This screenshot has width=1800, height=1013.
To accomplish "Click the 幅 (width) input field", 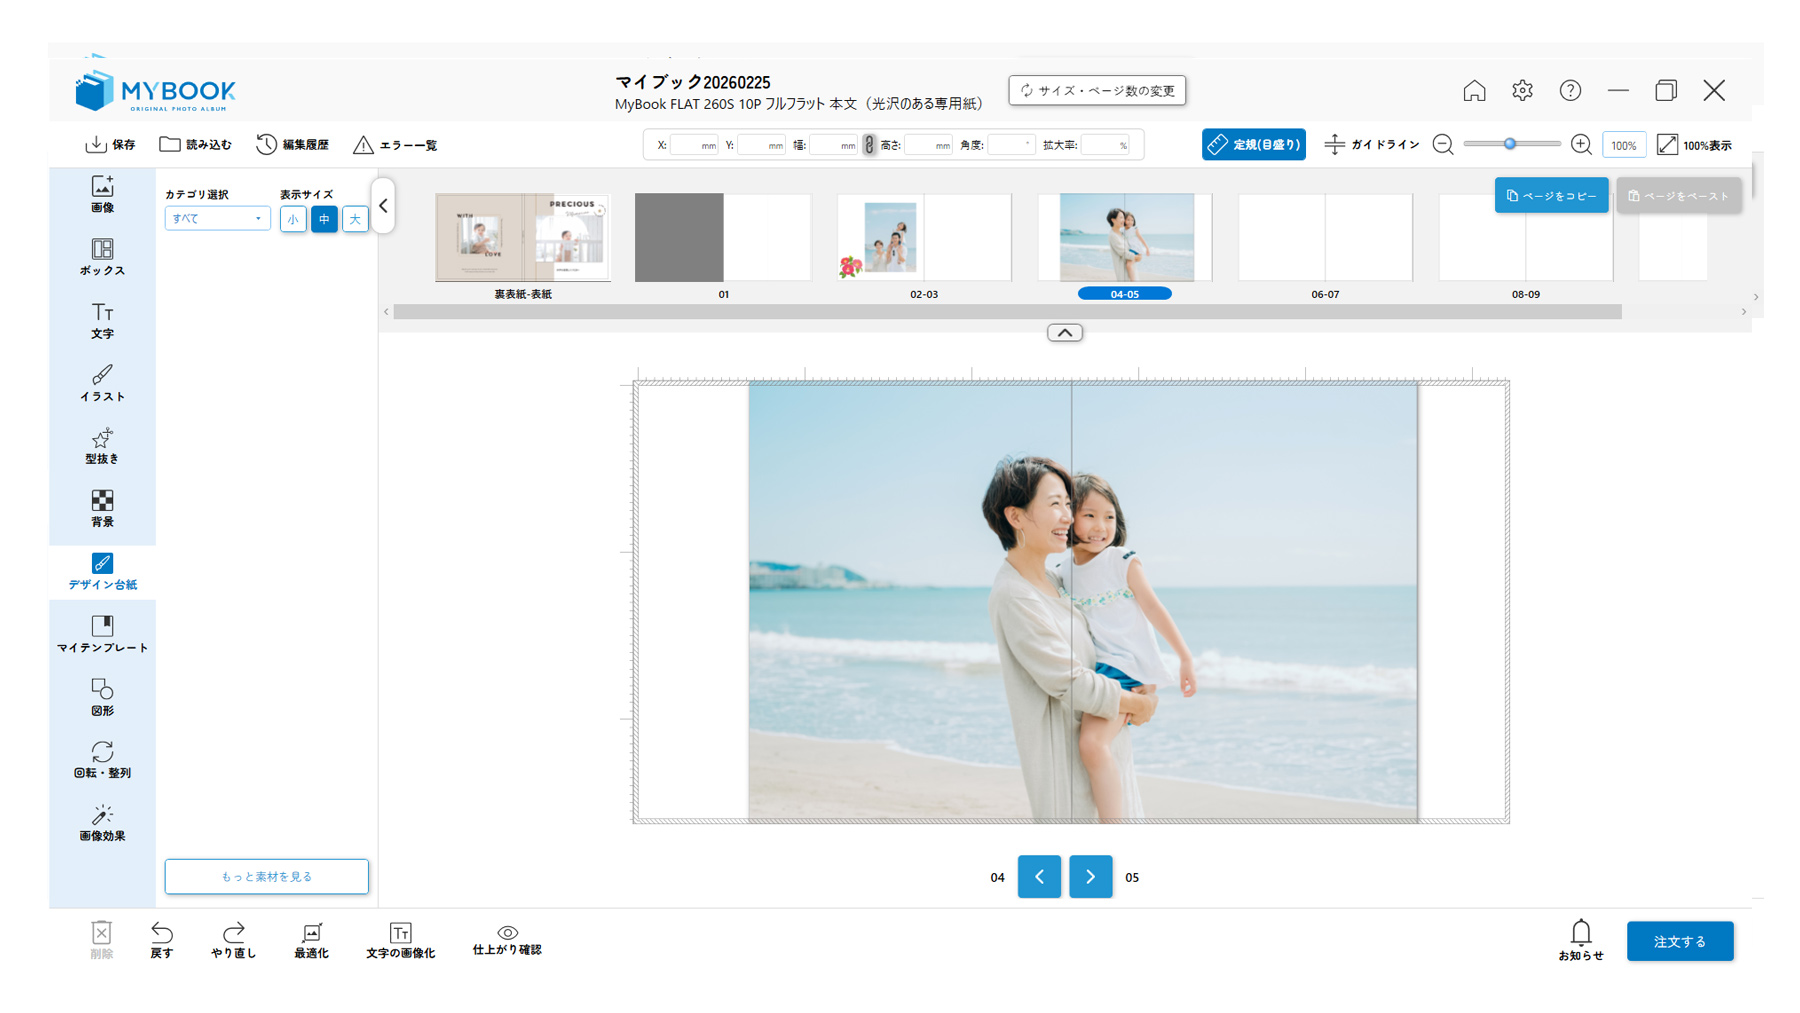I will pos(834,145).
